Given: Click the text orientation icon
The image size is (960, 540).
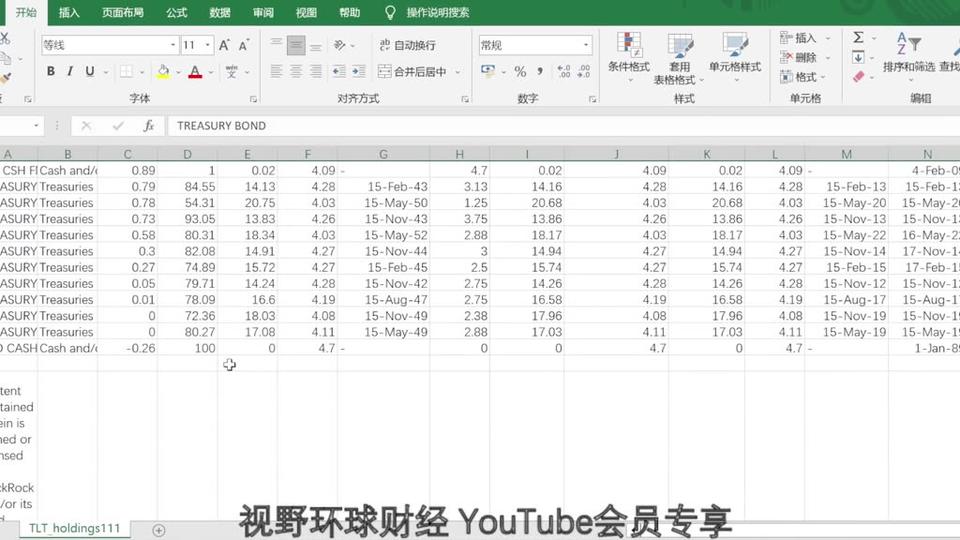Looking at the screenshot, I should pos(340,45).
